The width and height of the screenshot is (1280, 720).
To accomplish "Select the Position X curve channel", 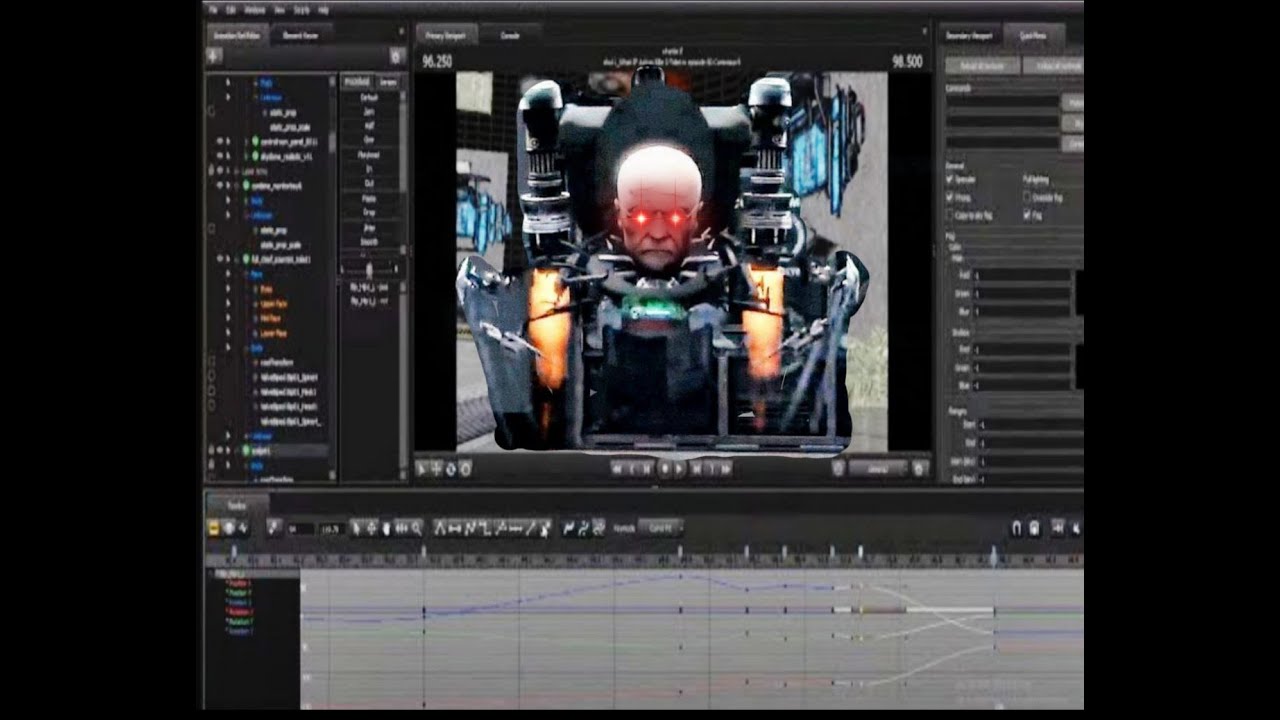I will pos(239,582).
